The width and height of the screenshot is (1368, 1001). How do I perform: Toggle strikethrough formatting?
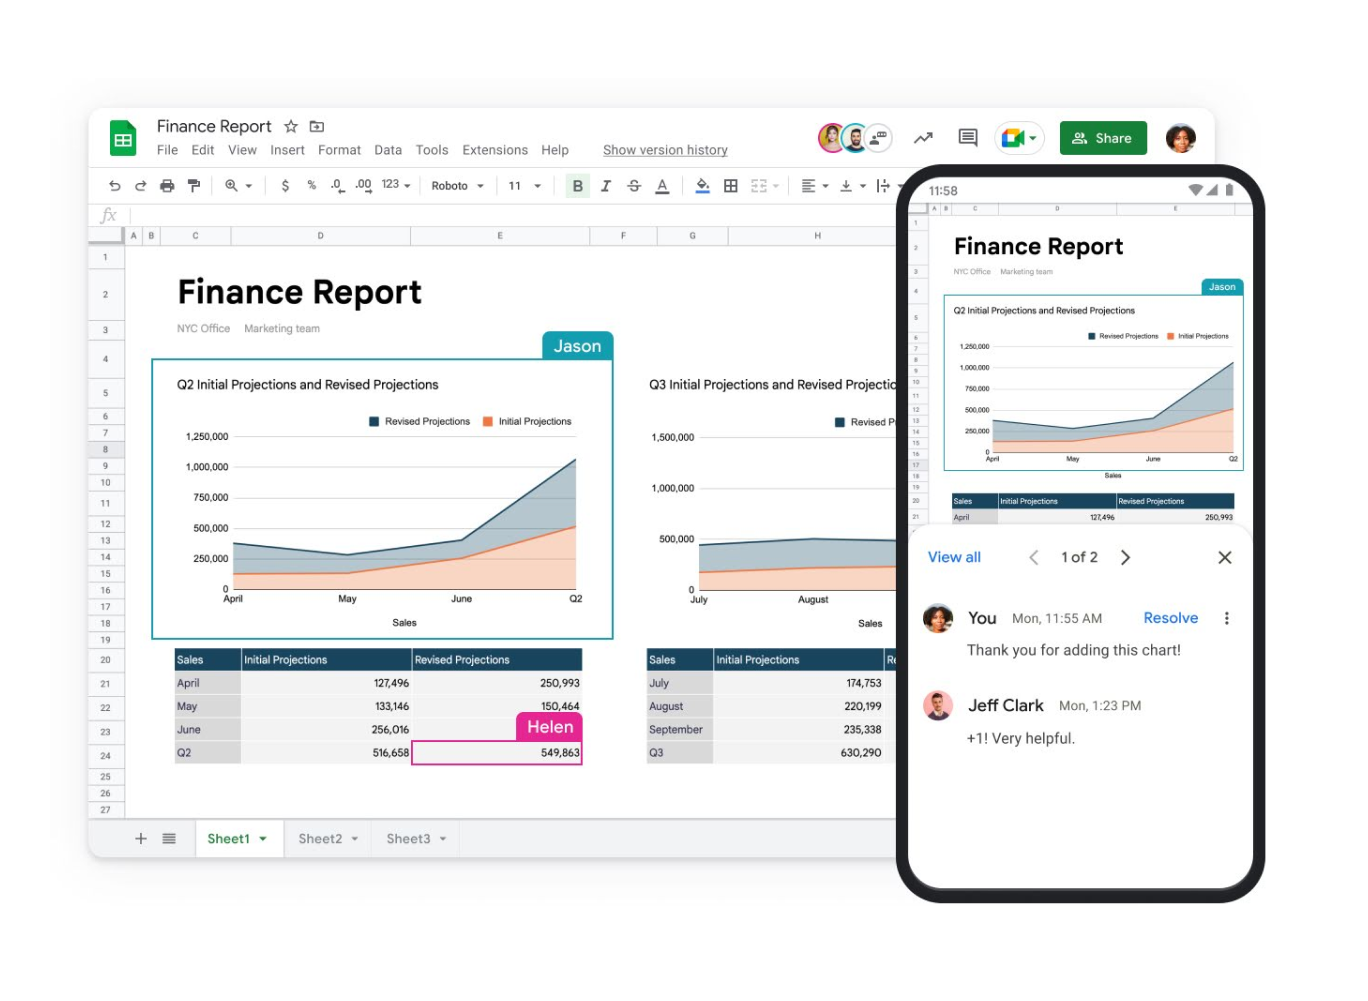634,186
